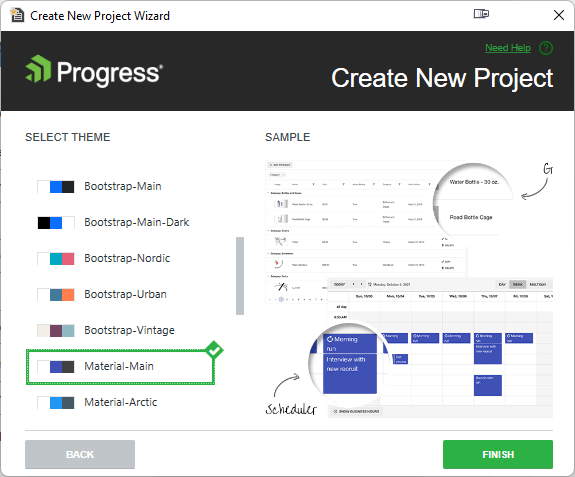The width and height of the screenshot is (575, 477).
Task: Click the Bootstrap-Vintage color swatch
Action: tap(56, 330)
